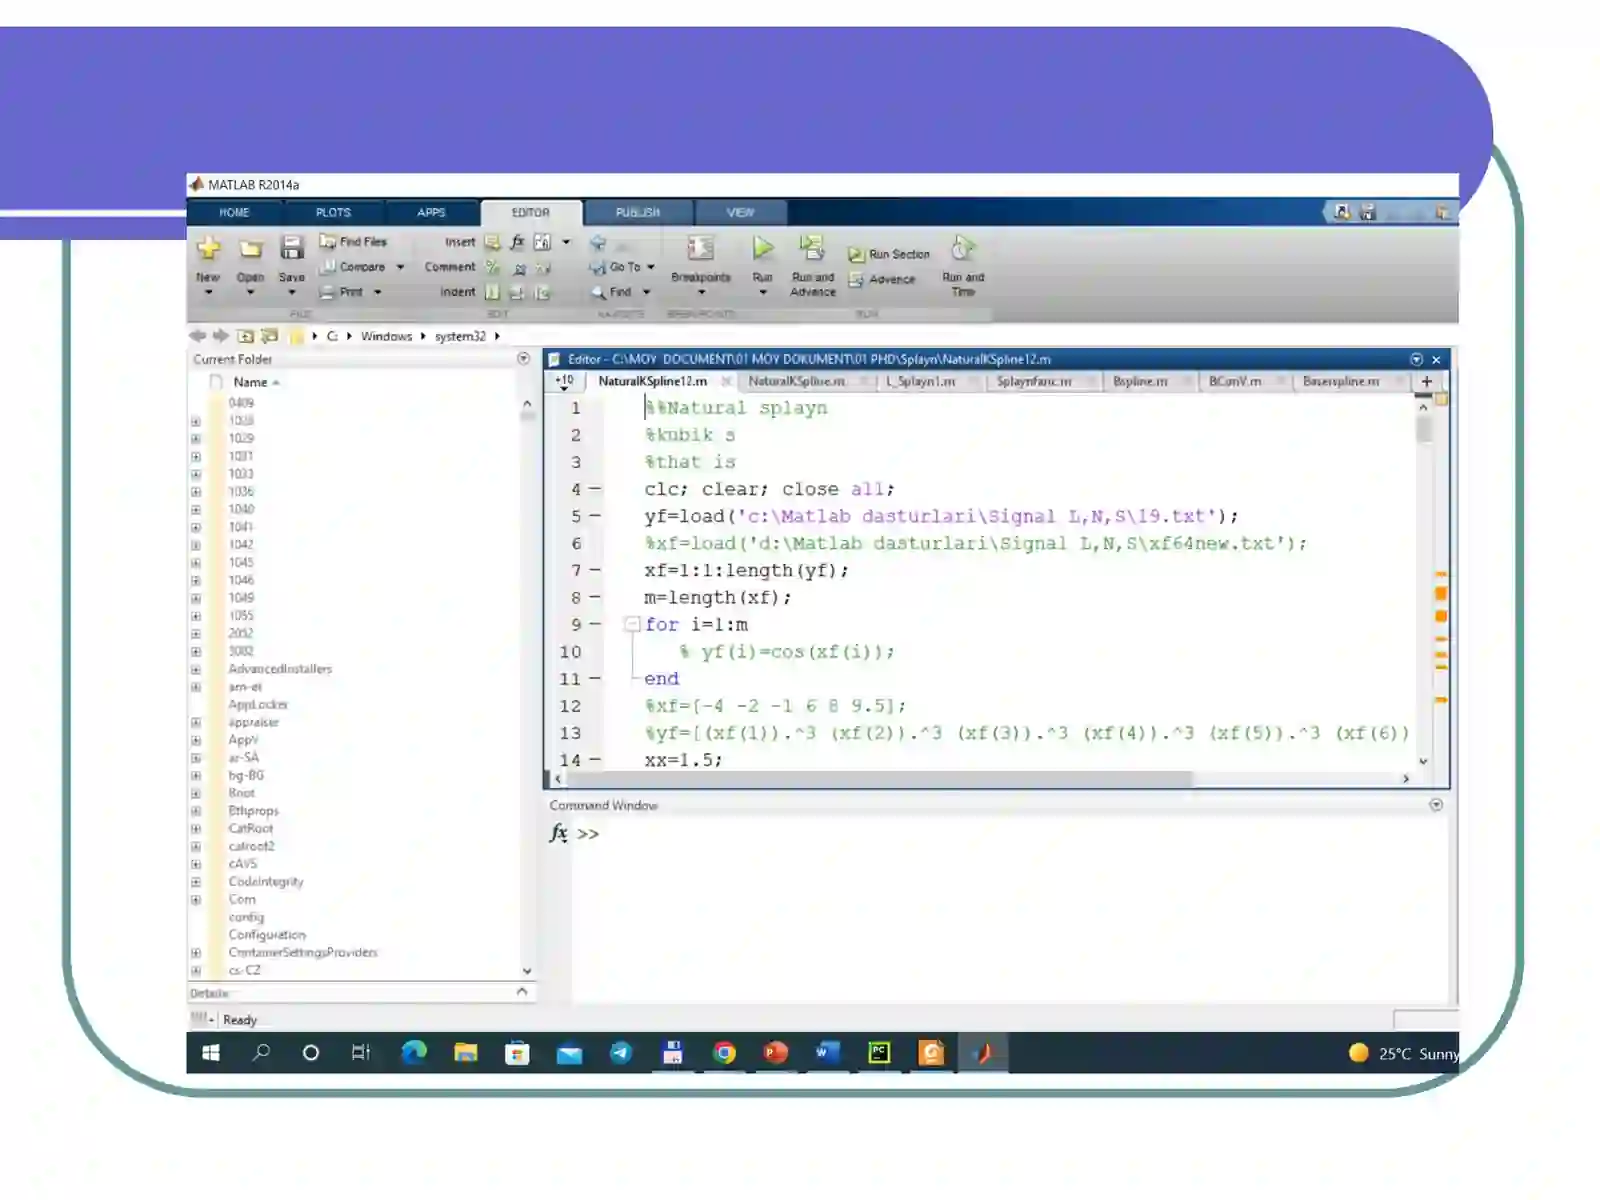
Task: Click the Browse for folder icon
Action: (269, 336)
